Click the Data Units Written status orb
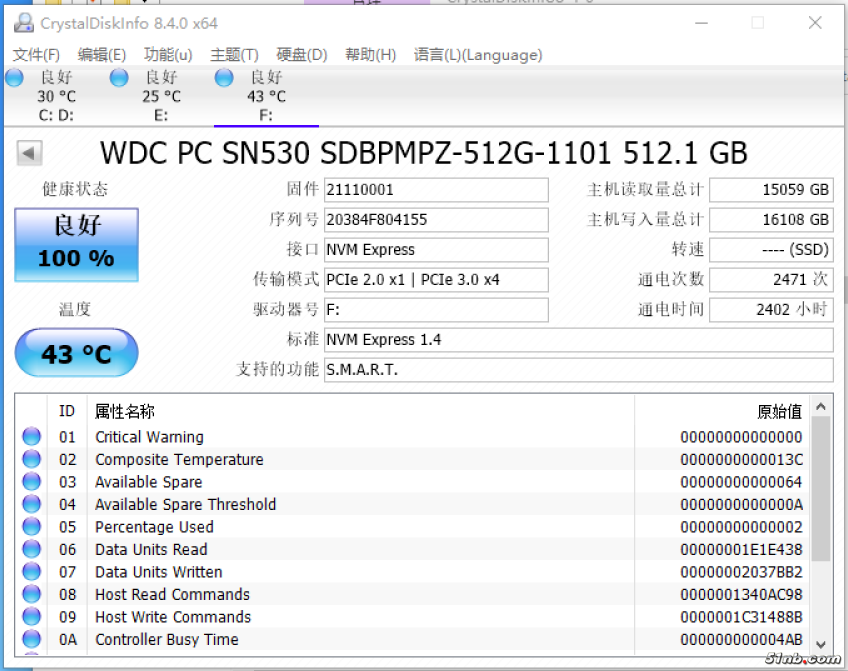 (31, 572)
